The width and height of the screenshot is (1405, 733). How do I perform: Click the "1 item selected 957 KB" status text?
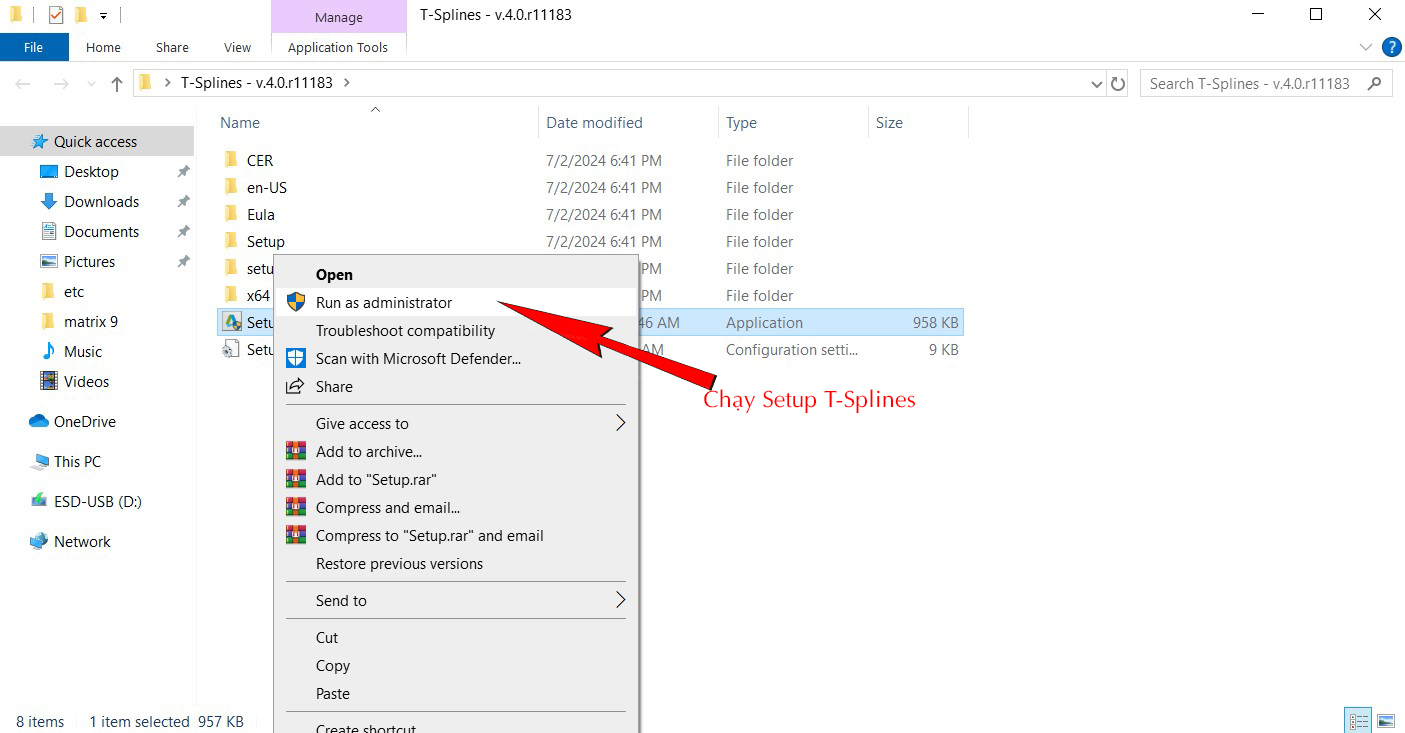tap(166, 721)
